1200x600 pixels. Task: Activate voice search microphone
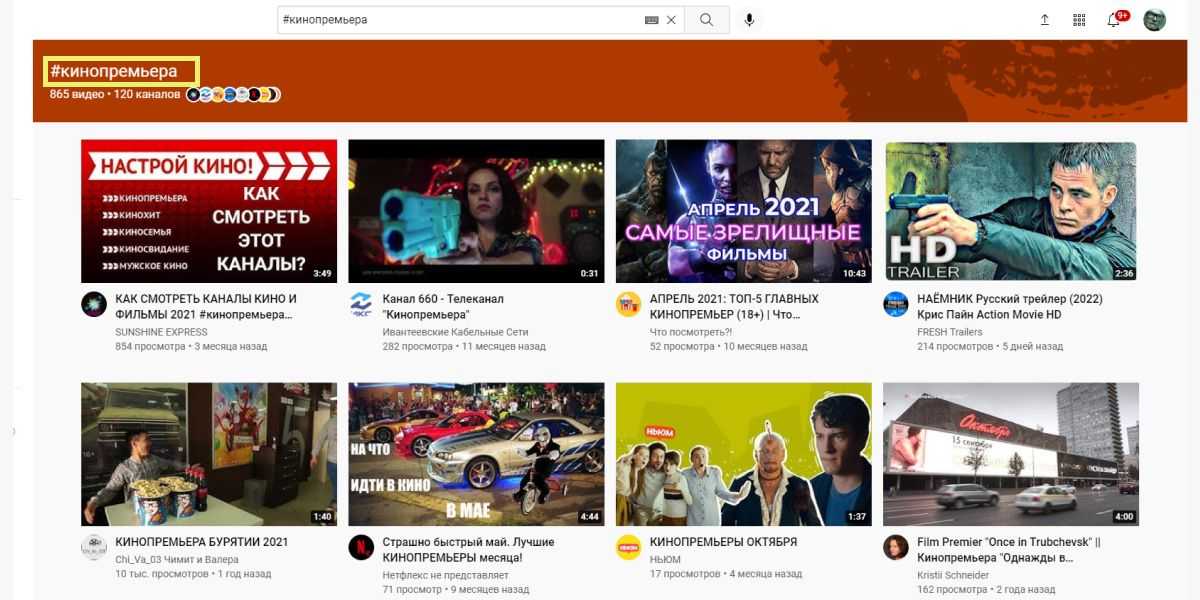tap(749, 20)
